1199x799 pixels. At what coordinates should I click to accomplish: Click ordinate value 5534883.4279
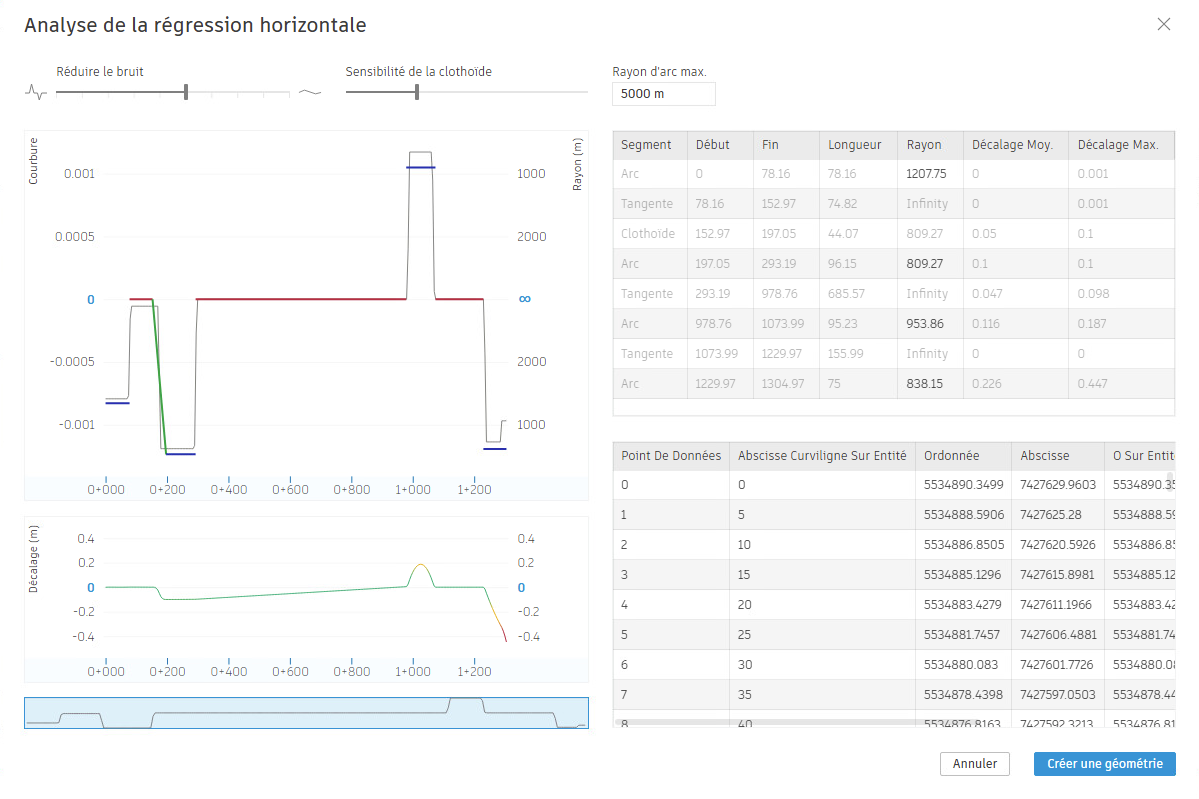(962, 605)
